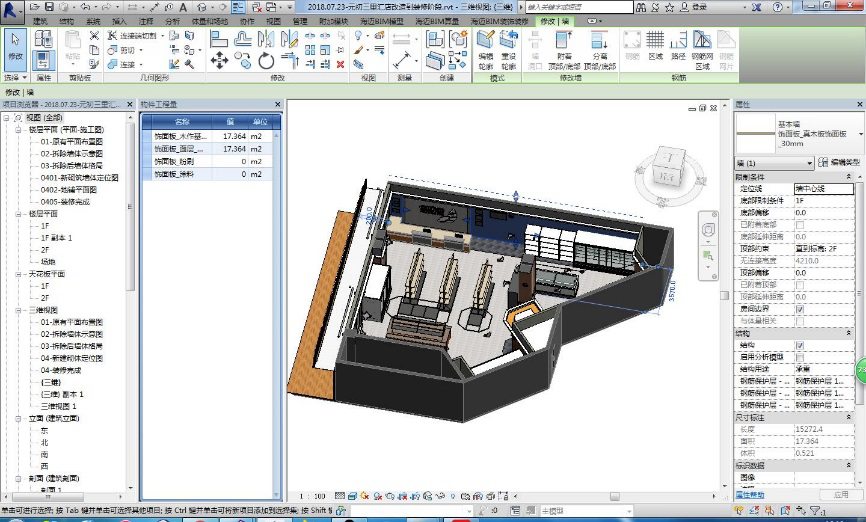Select the Modify arrow tool
Image resolution: width=866 pixels, height=522 pixels.
15,49
